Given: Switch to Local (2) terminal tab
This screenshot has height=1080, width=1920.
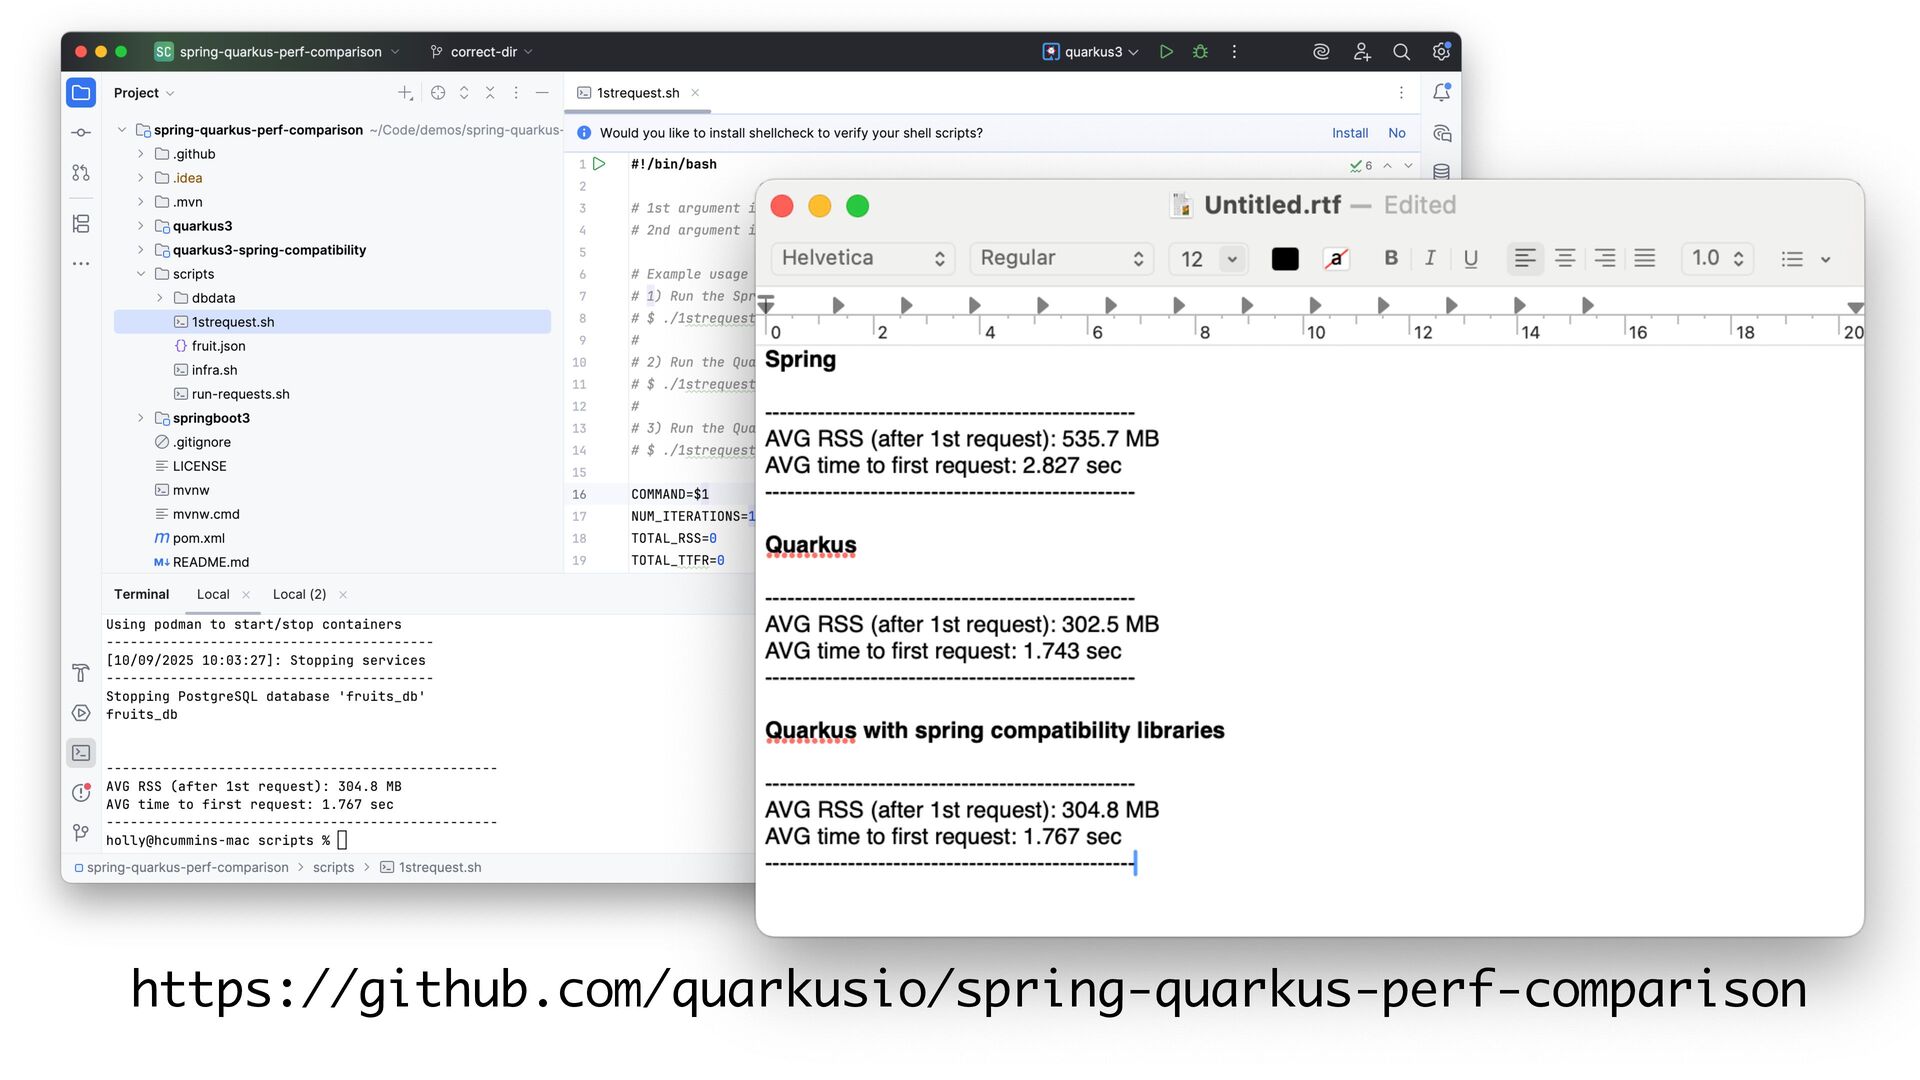Looking at the screenshot, I should point(299,594).
